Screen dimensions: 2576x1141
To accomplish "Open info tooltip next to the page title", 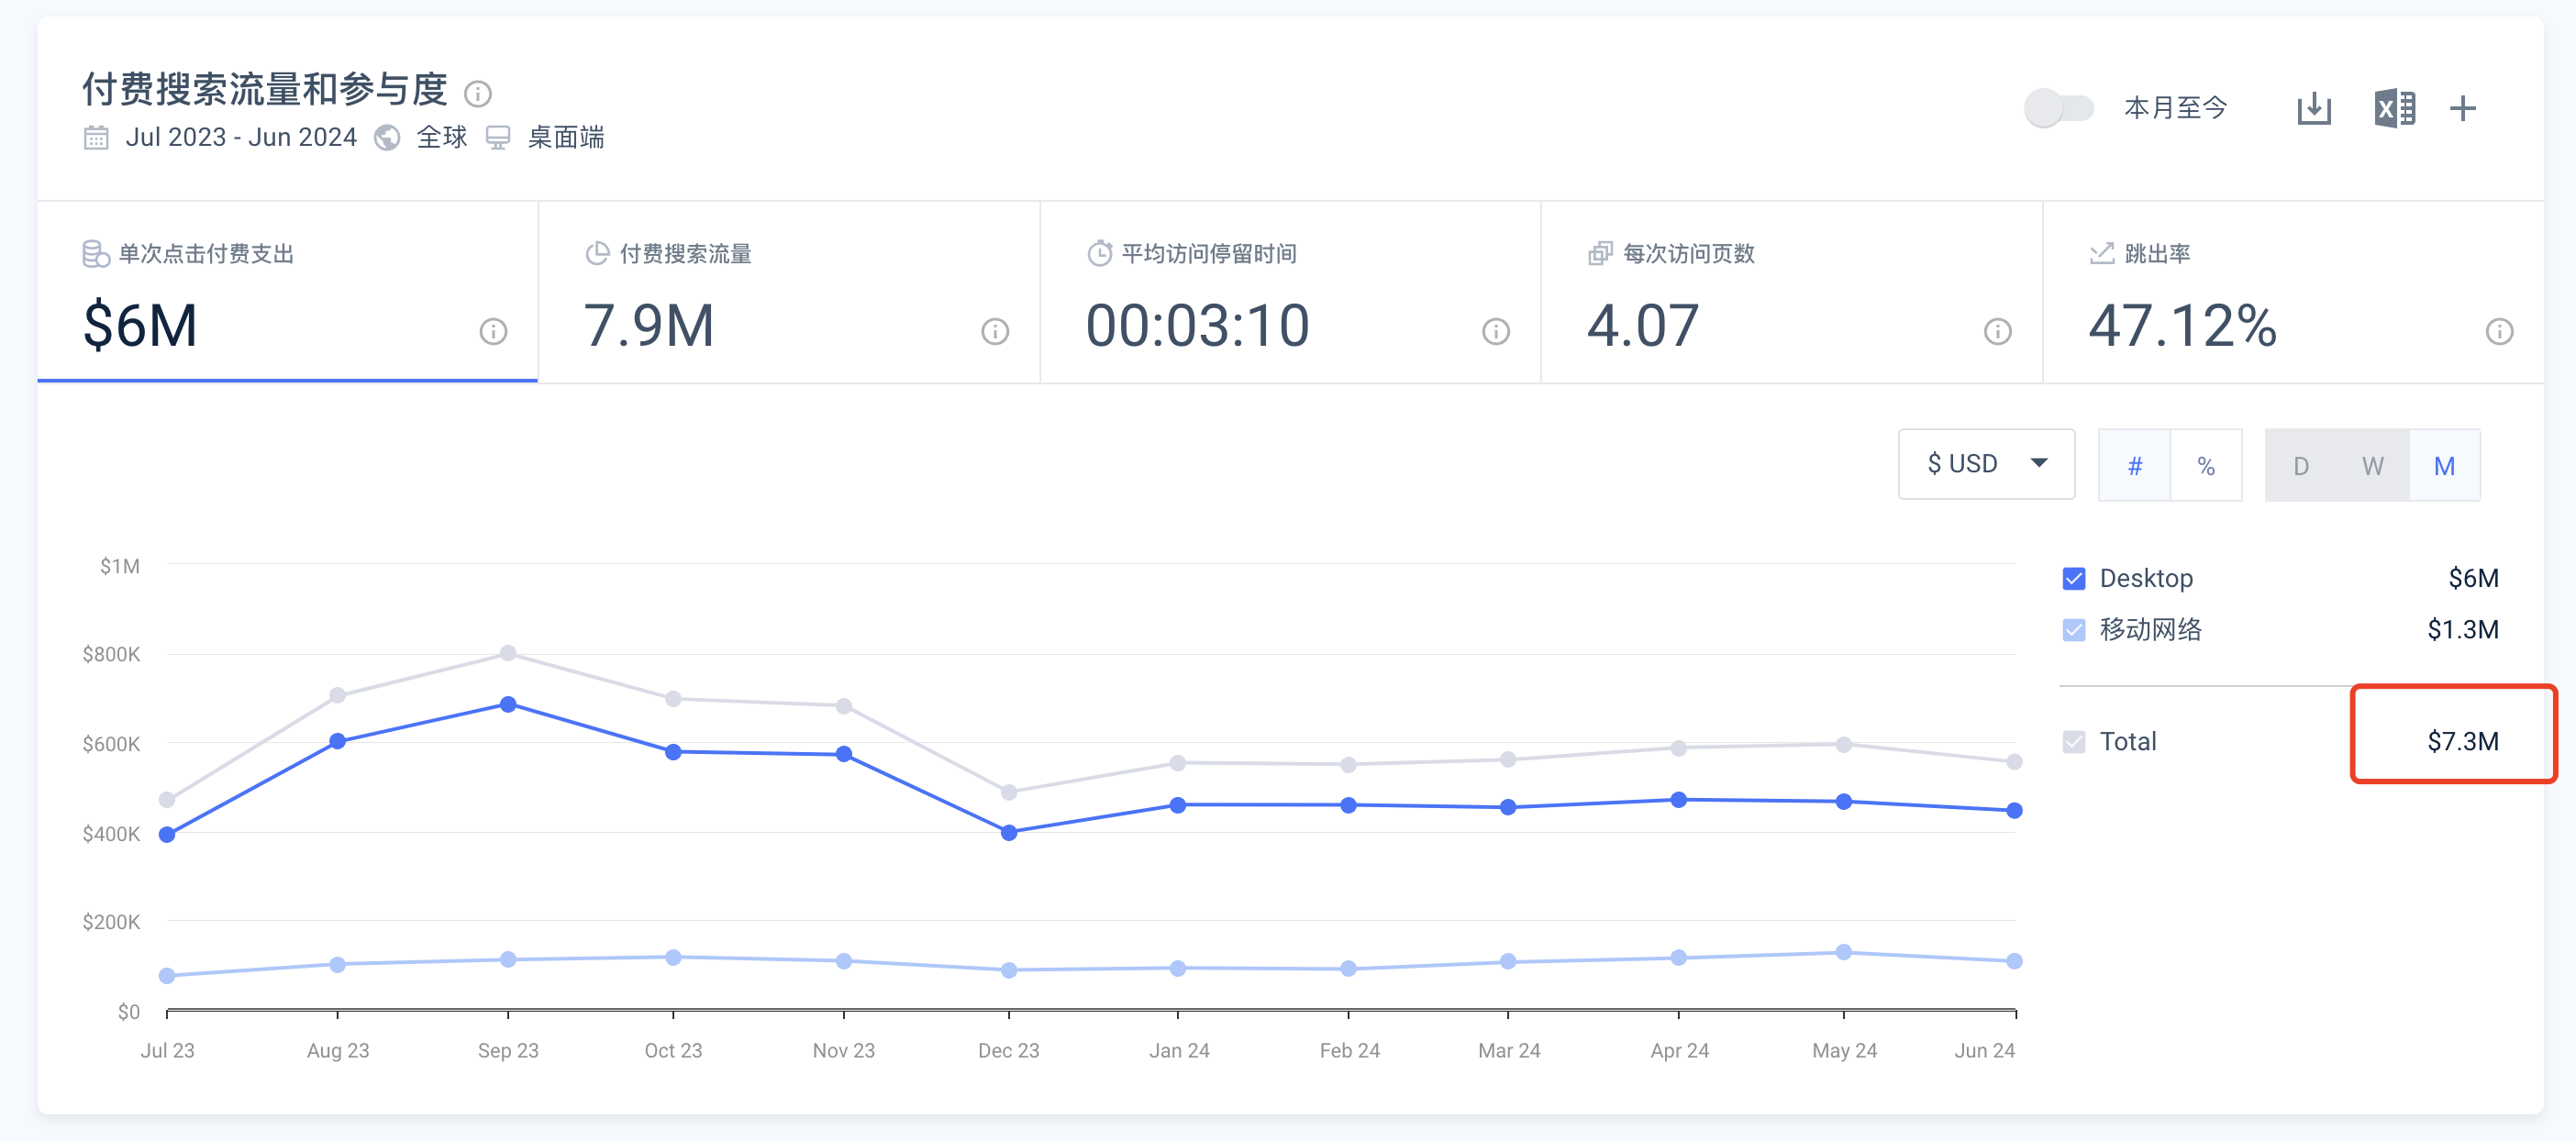I will pos(478,94).
